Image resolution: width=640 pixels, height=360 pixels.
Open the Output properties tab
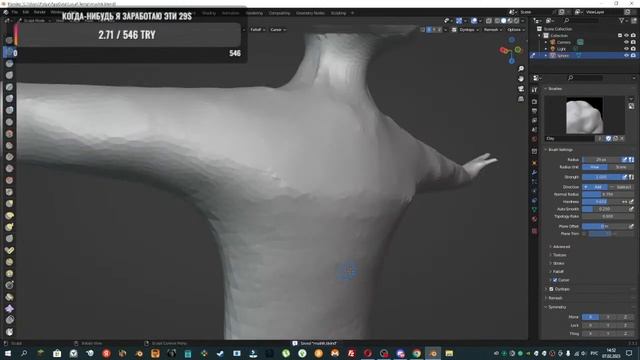coord(535,111)
